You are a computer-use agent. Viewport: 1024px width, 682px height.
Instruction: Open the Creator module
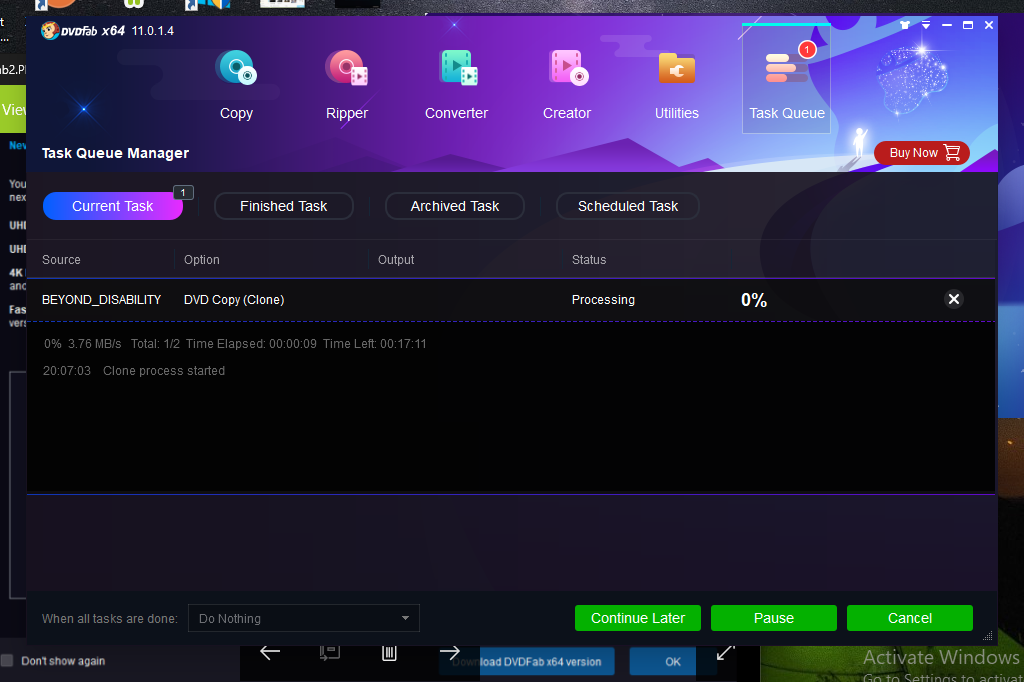coord(567,85)
